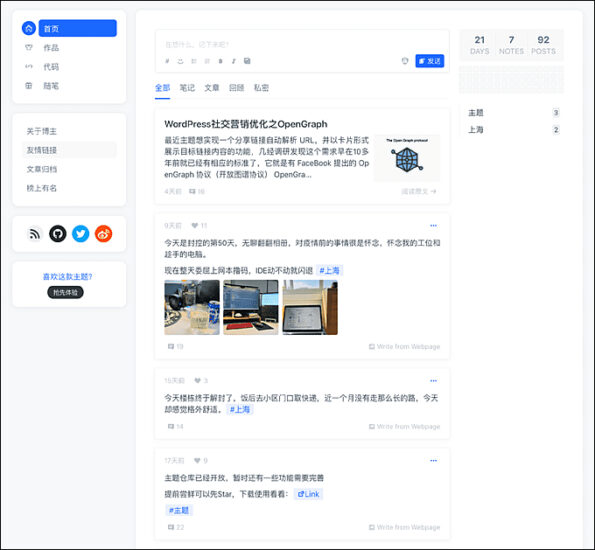
Task: Switch to the 回顾 tab
Action: click(x=236, y=88)
